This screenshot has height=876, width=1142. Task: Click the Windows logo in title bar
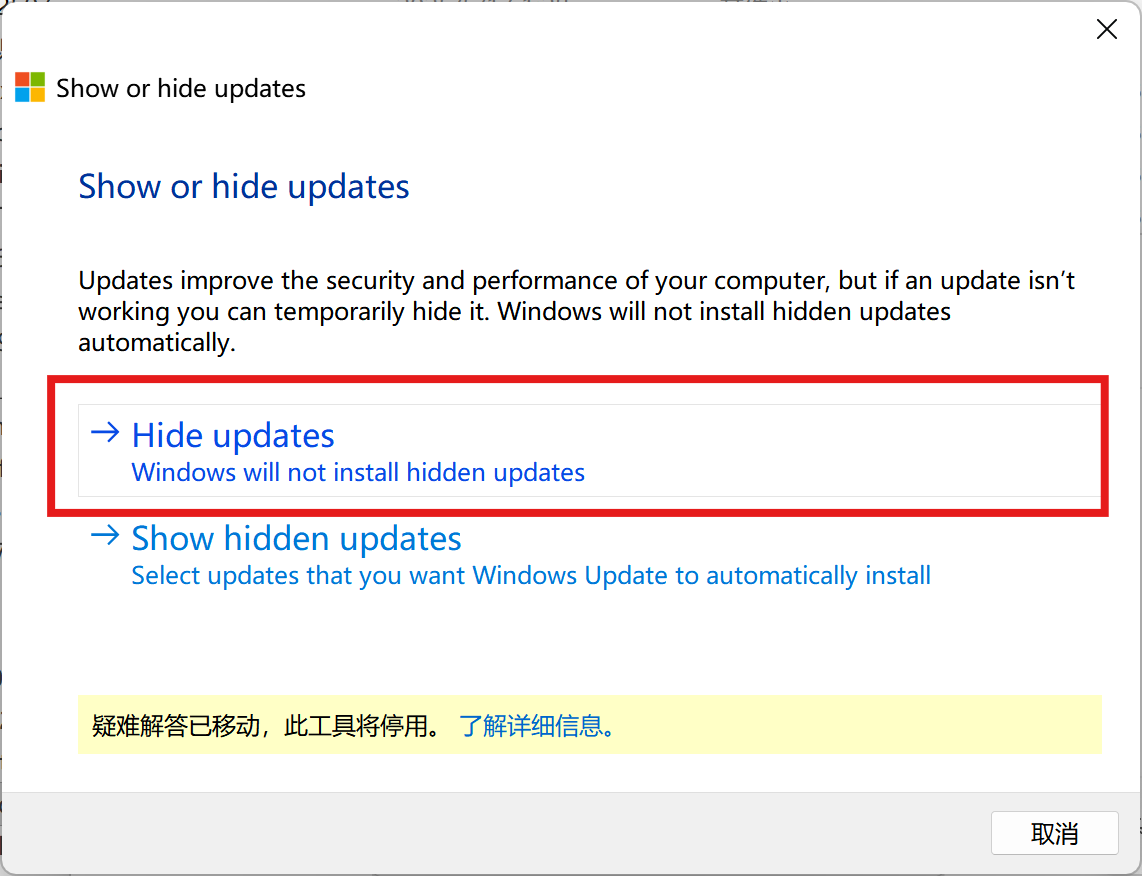pos(30,87)
